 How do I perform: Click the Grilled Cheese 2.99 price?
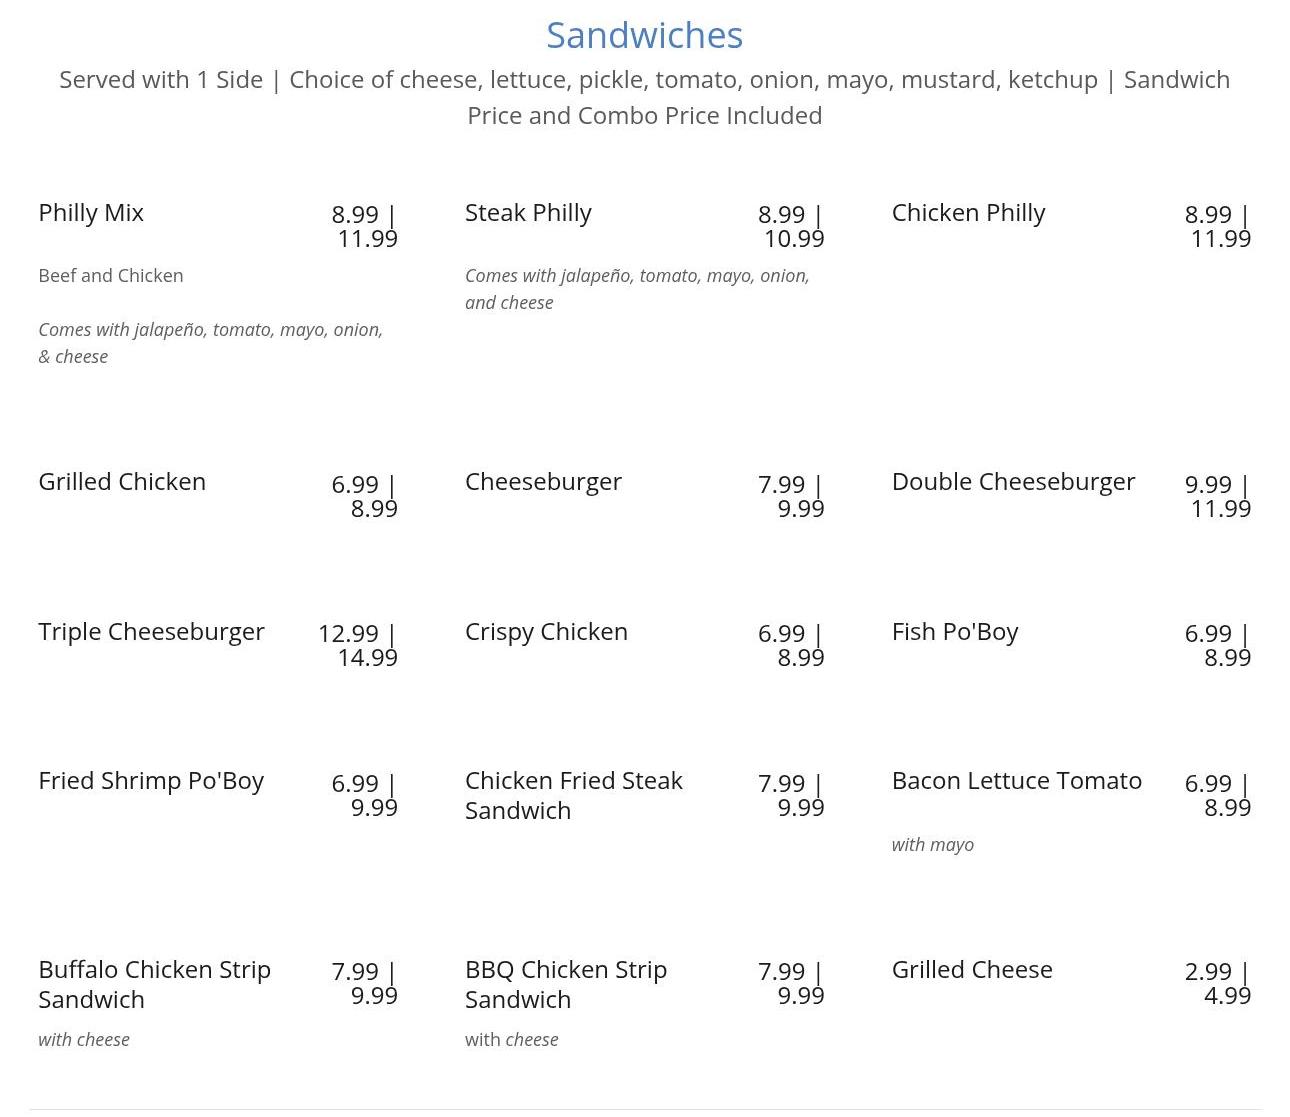[x=1208, y=972]
